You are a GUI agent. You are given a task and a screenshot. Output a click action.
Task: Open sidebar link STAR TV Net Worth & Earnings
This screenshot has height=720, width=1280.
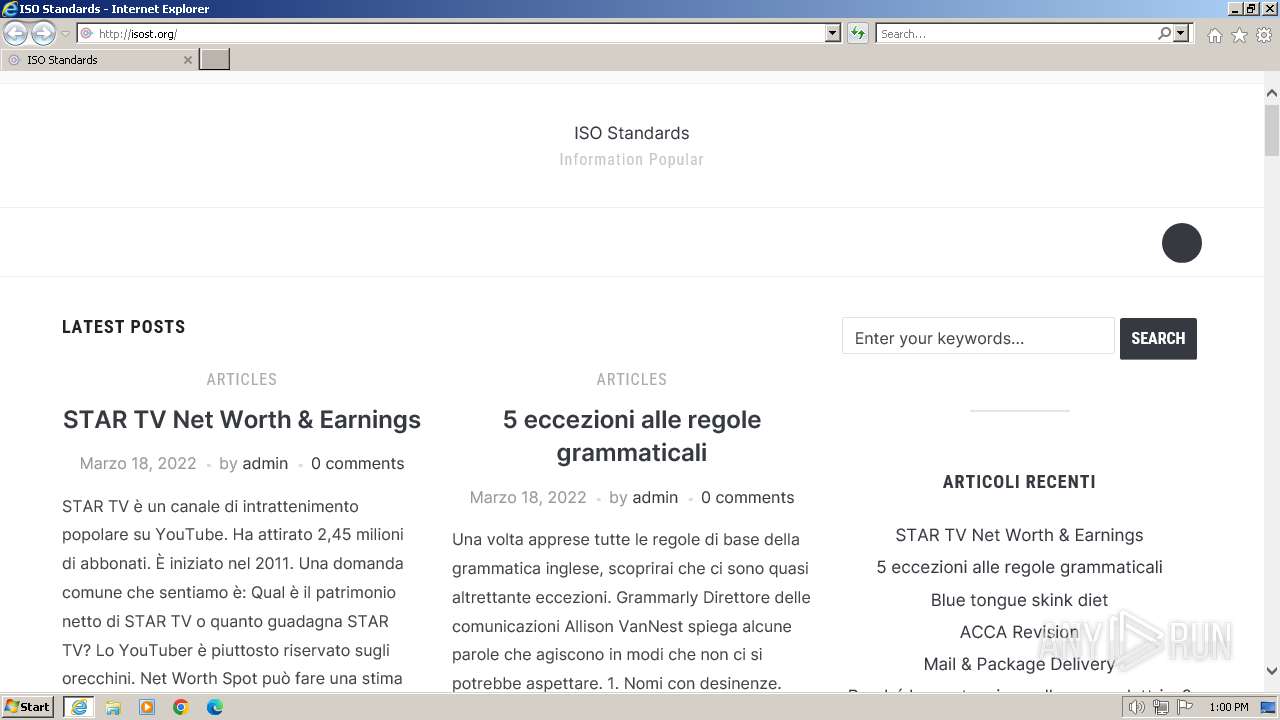coord(1019,535)
